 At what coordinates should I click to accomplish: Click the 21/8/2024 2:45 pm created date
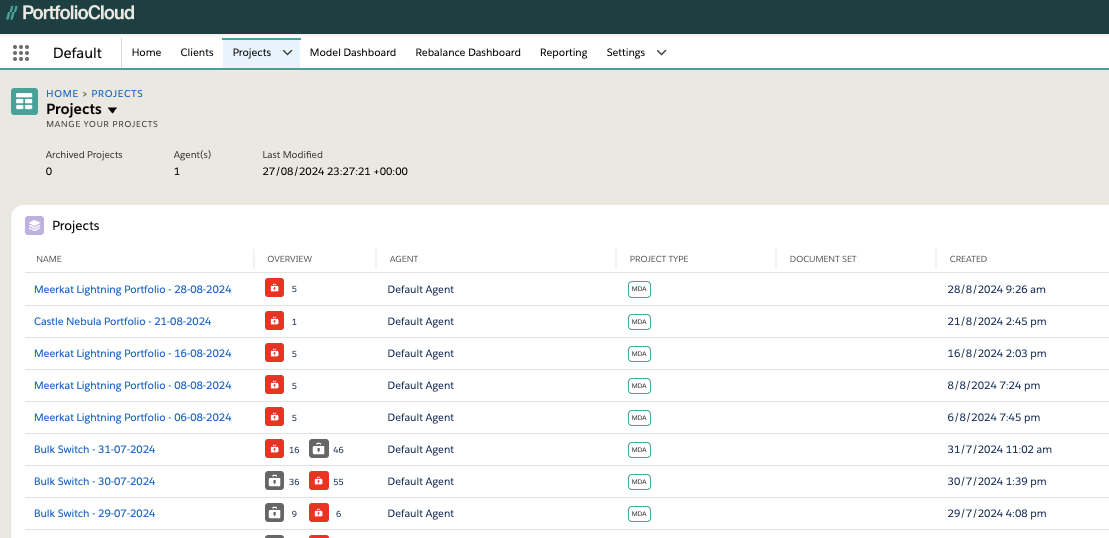pyautogui.click(x=997, y=321)
